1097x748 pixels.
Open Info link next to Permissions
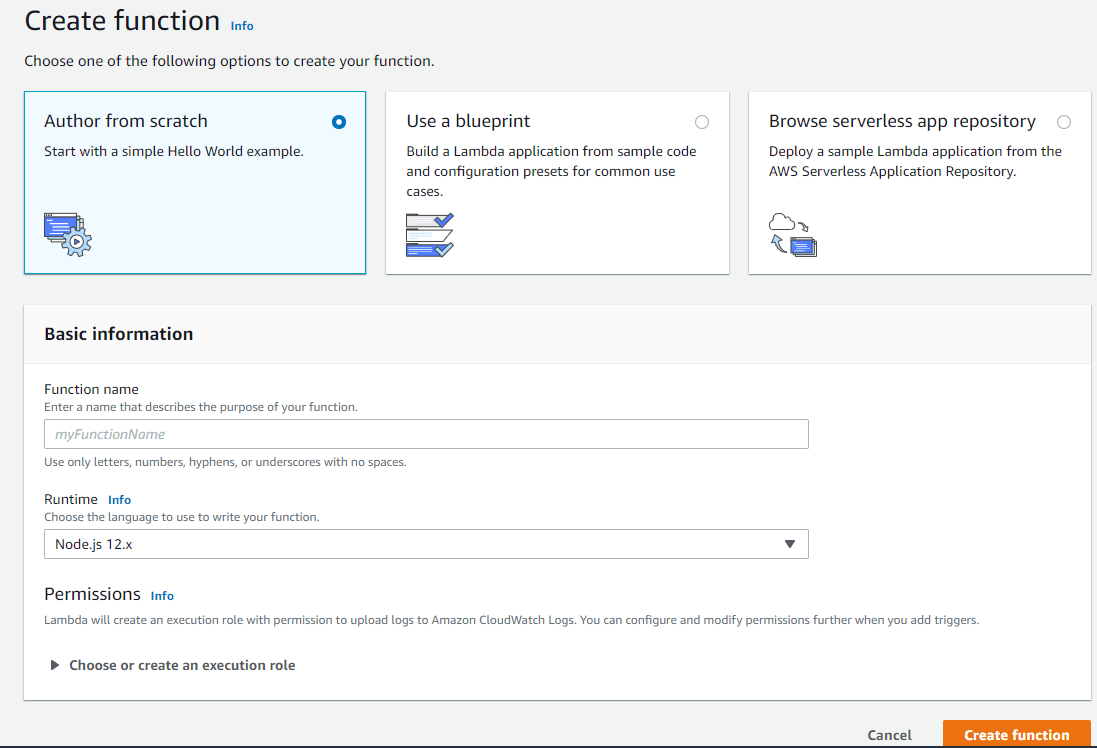point(162,596)
